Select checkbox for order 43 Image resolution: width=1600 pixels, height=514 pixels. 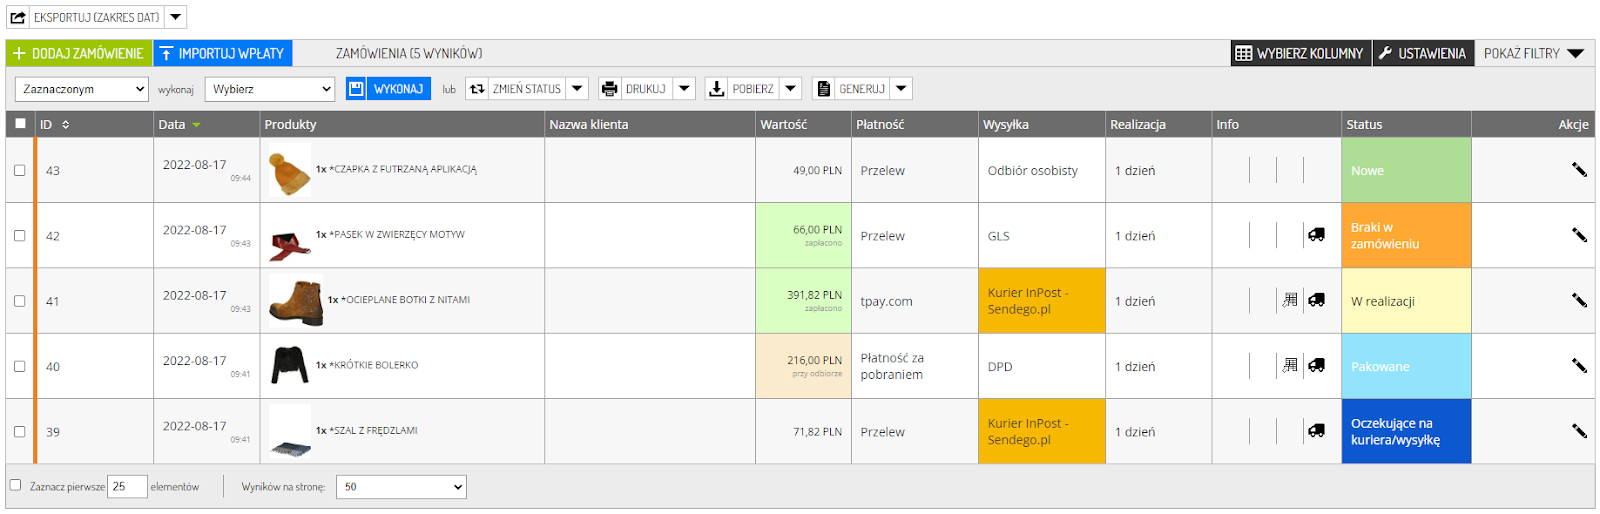click(19, 170)
